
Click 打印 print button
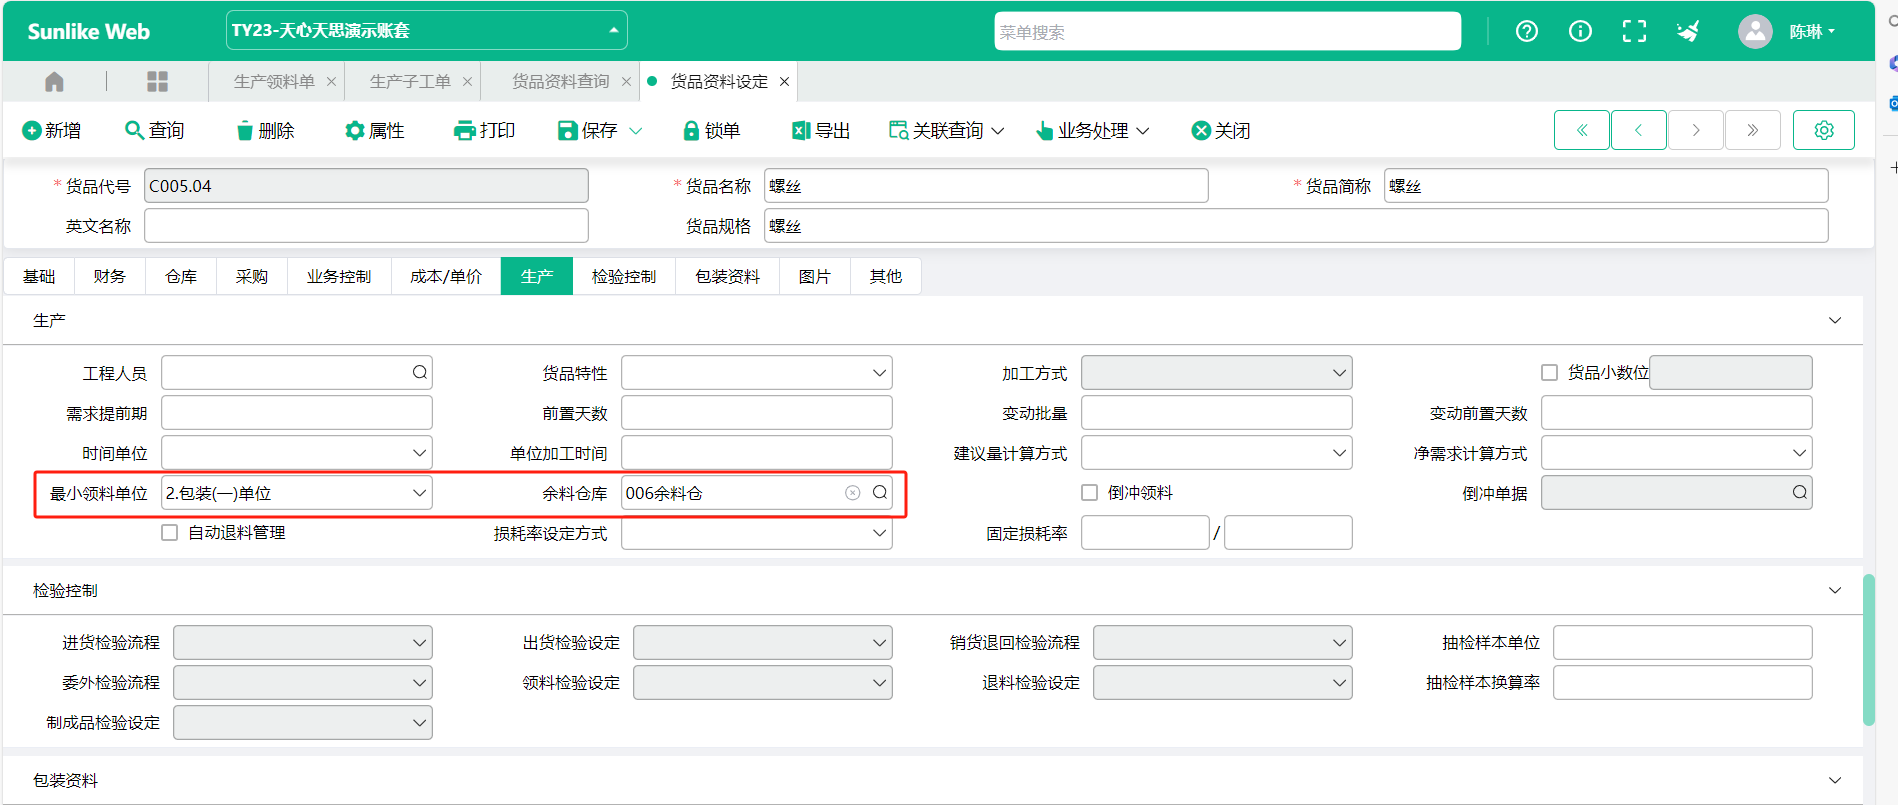pos(485,130)
